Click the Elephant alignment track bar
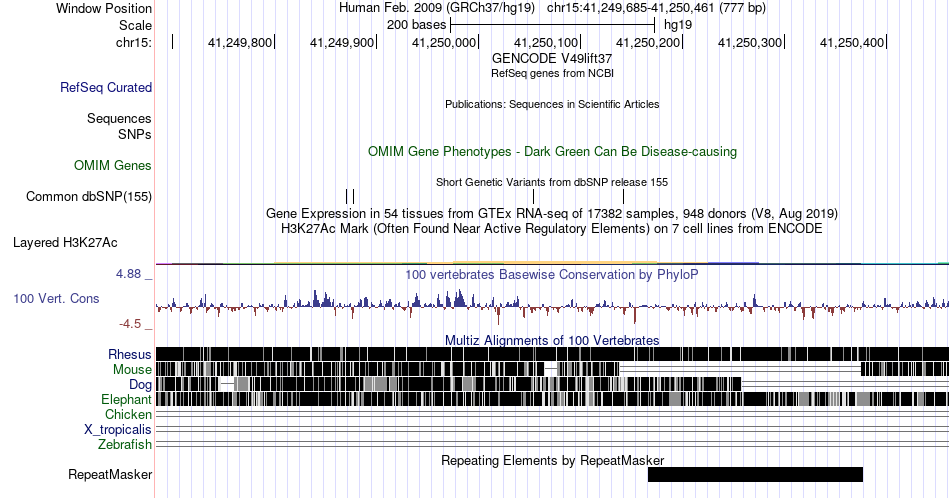This screenshot has height=498, width=950. (x=552, y=399)
